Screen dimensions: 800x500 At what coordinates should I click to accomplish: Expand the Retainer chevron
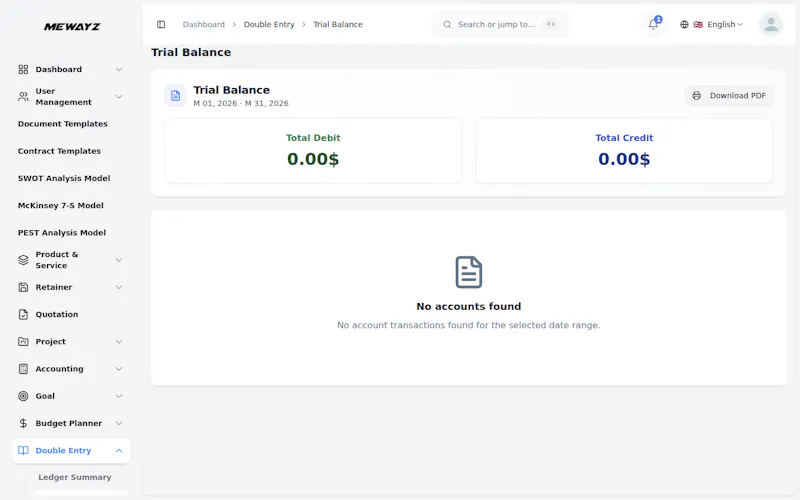click(119, 287)
